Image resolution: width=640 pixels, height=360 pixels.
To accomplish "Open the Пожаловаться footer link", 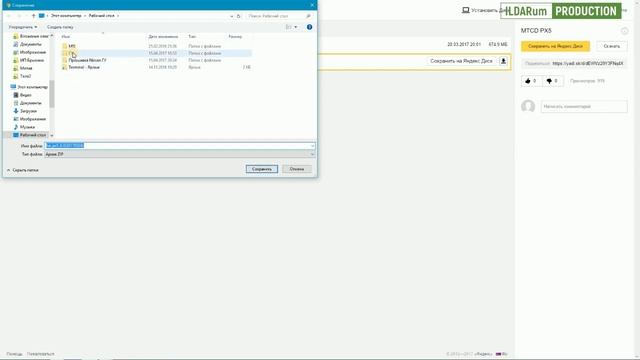I will coord(40,354).
